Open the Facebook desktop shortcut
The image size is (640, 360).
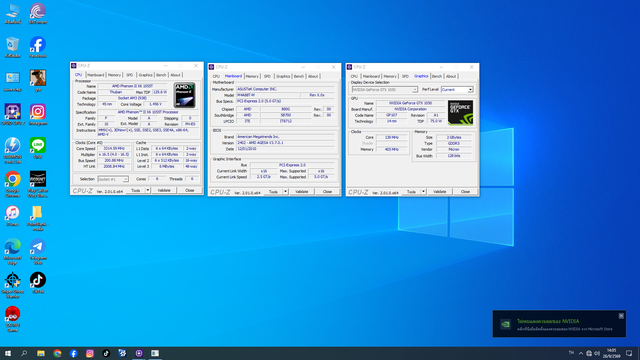38,47
